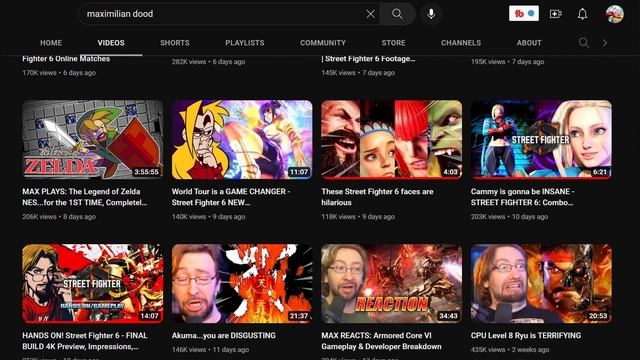640x360 pixels.
Task: Search within channel using tab-bar magnifier
Action: pyautogui.click(x=584, y=42)
